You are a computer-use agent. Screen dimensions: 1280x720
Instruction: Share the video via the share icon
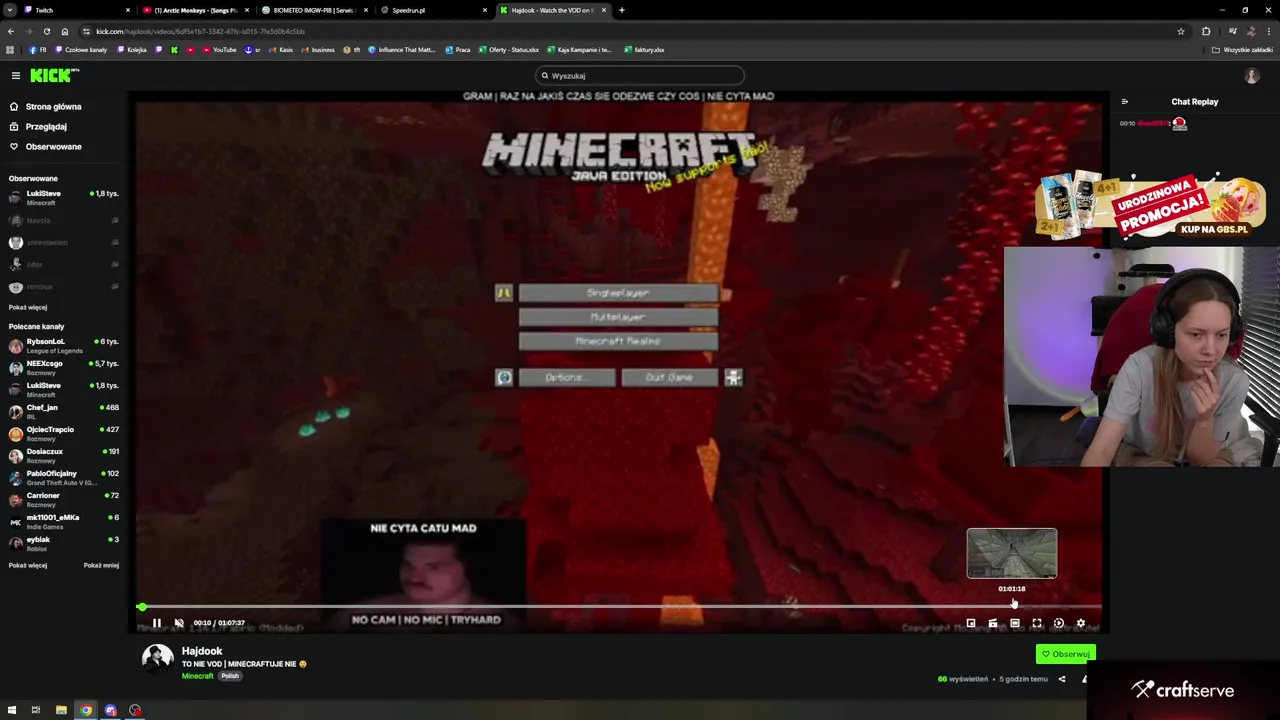coord(1062,679)
